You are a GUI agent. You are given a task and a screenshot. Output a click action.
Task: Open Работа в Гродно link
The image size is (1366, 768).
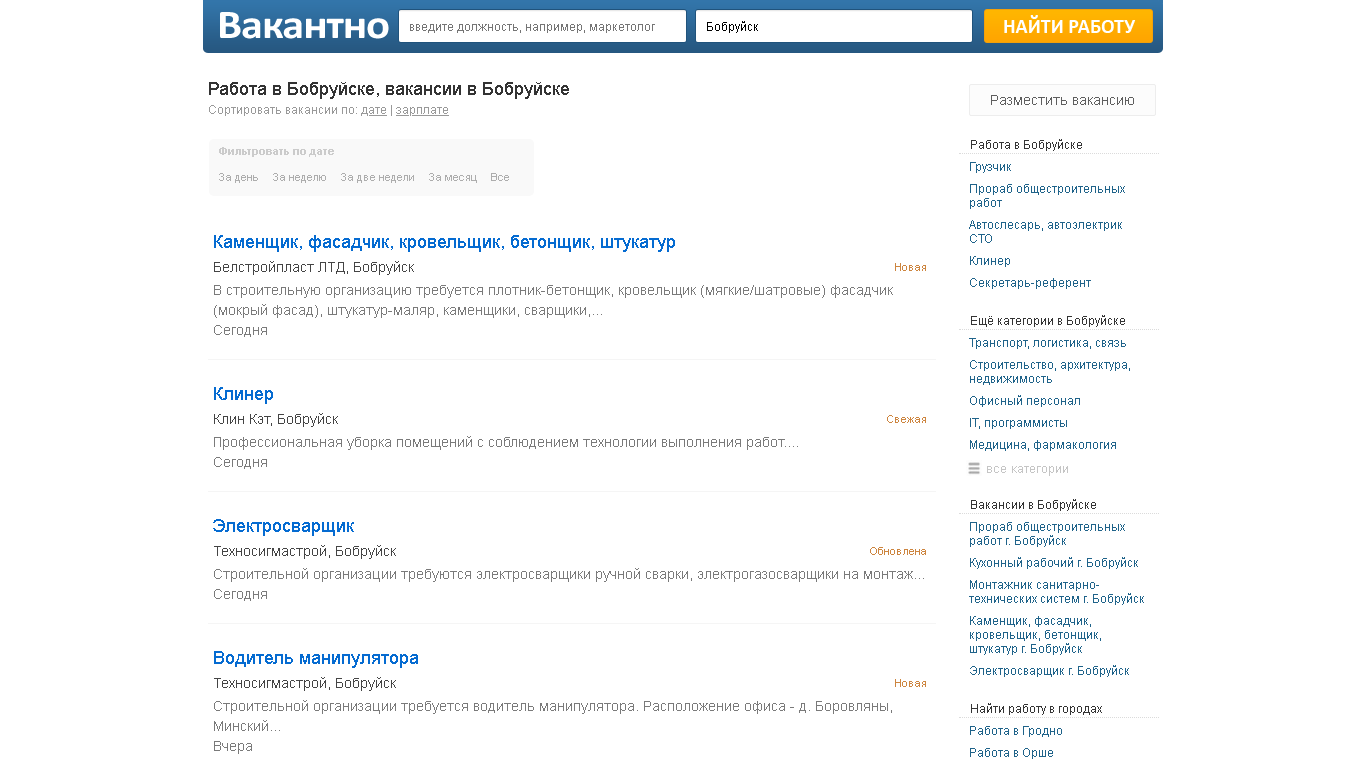(x=1016, y=731)
